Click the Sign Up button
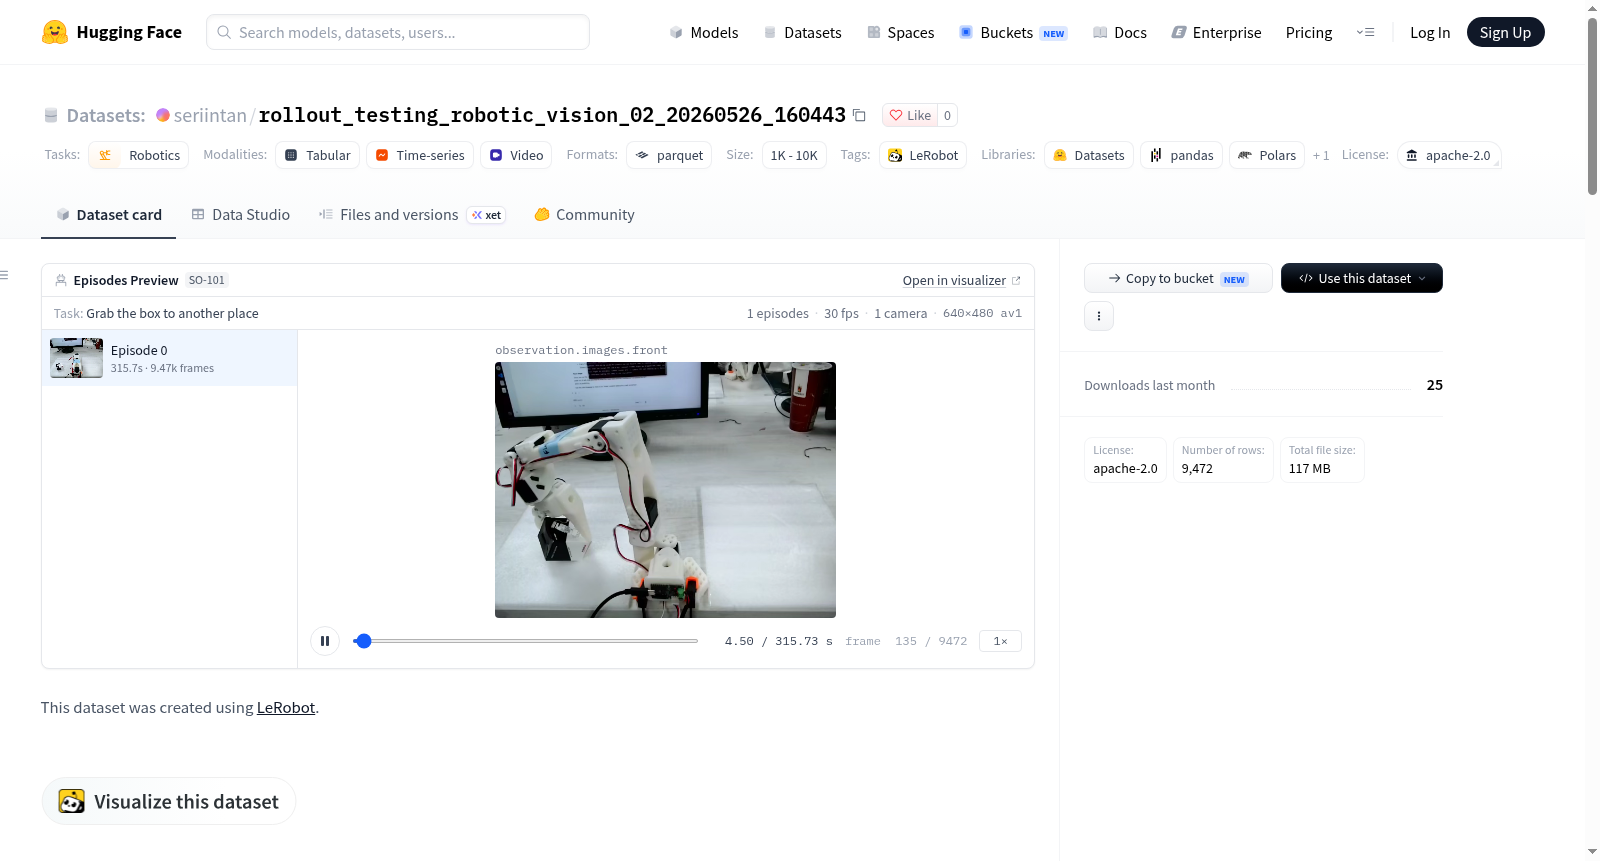Screen dimensions: 1600x861 pos(1505,32)
